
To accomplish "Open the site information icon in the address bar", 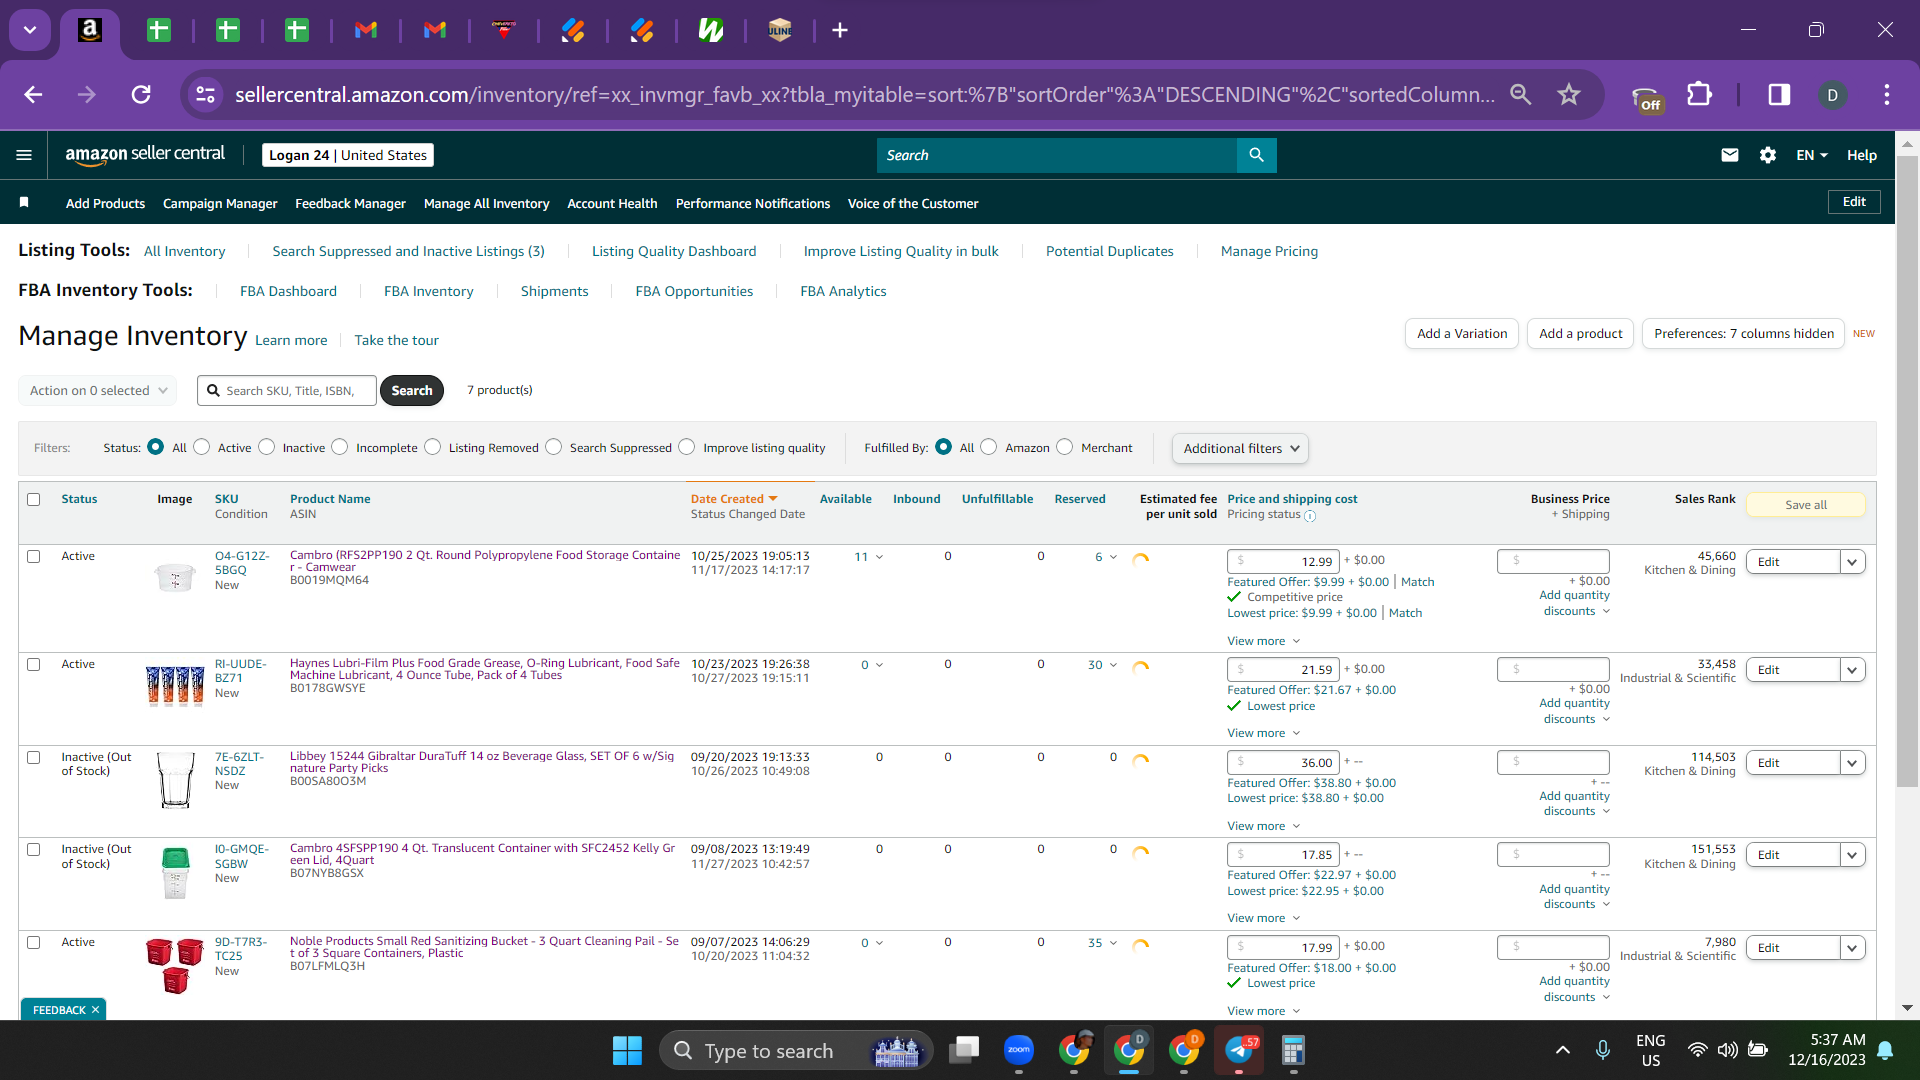I will 206,95.
